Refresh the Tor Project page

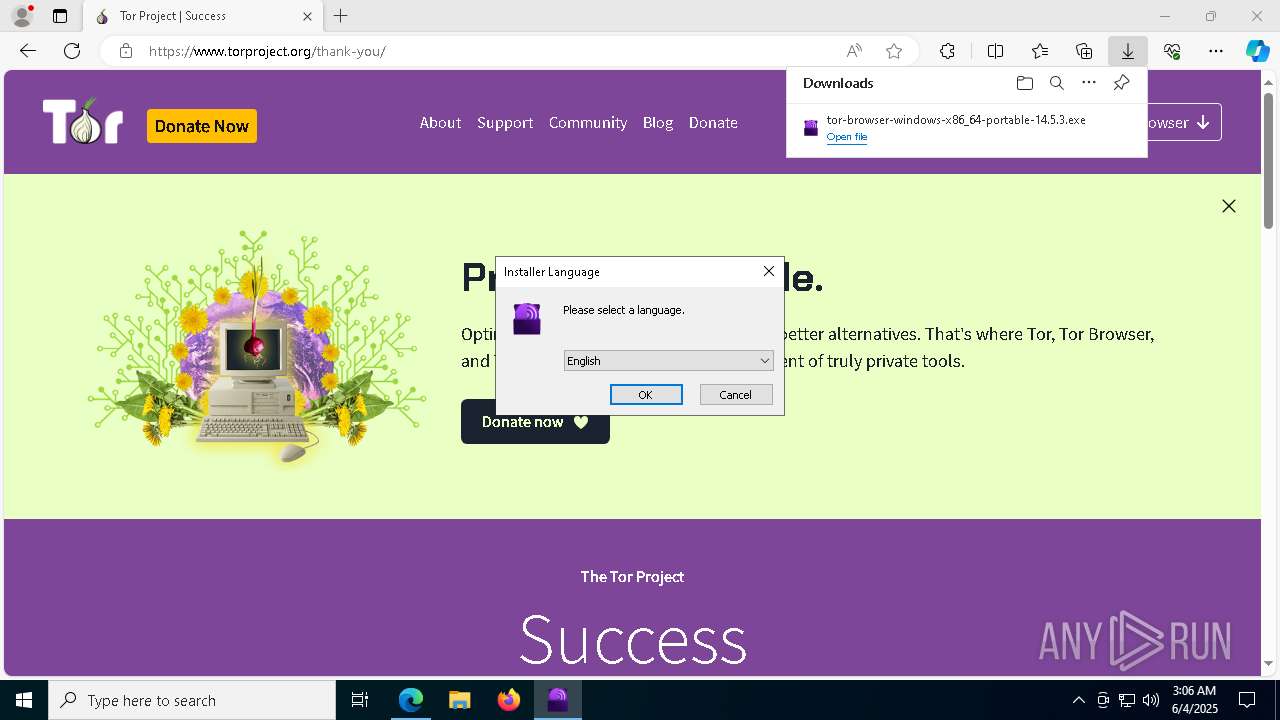[x=72, y=51]
